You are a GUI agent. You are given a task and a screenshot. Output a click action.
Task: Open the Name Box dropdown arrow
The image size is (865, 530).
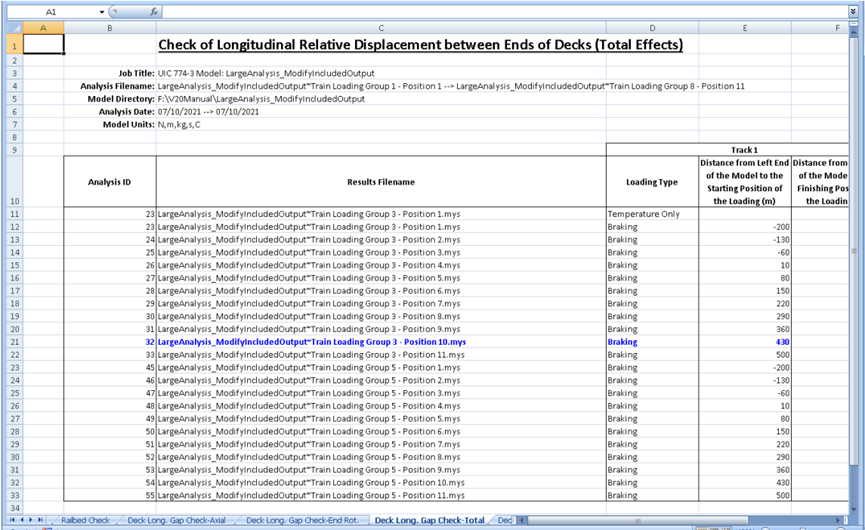point(102,12)
